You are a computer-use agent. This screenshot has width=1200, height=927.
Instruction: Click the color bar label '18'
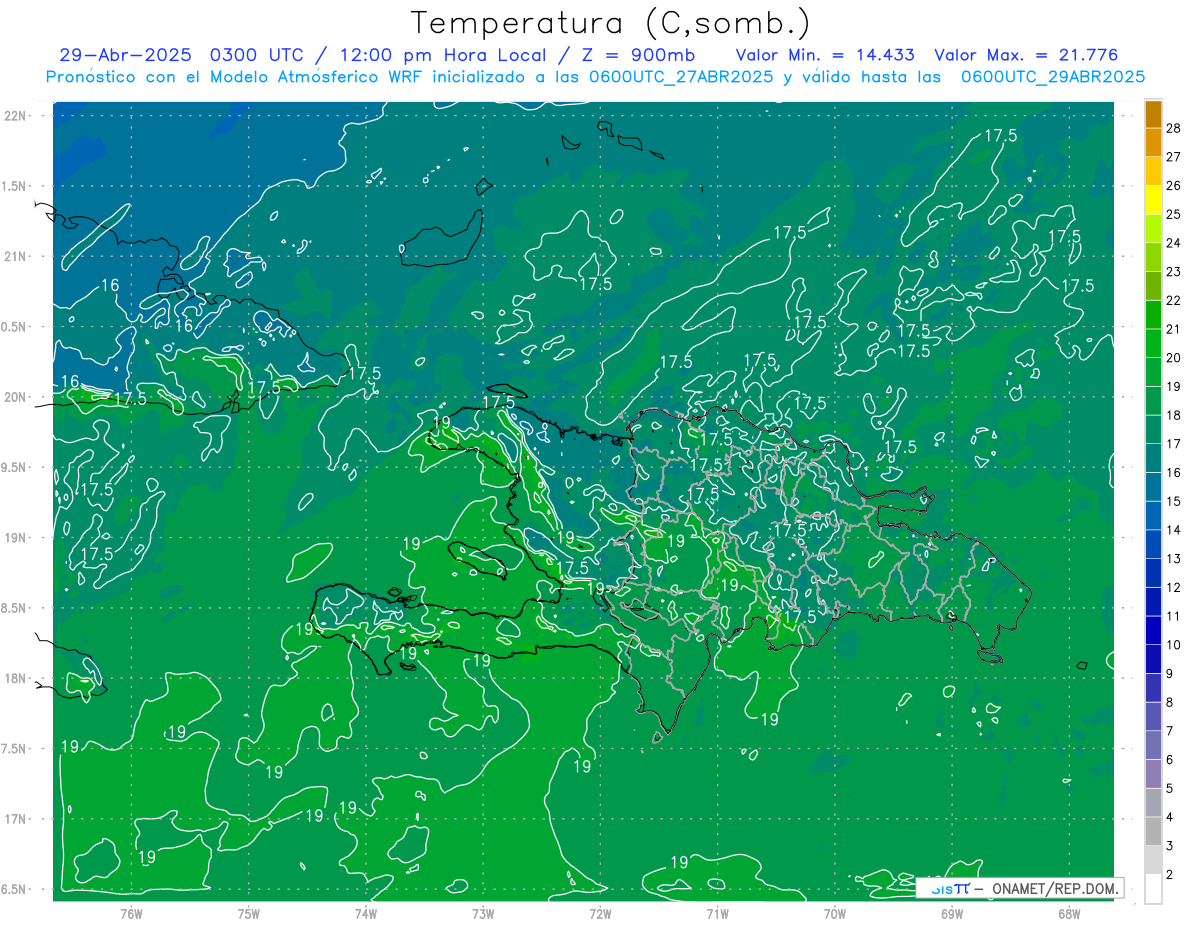click(1174, 415)
